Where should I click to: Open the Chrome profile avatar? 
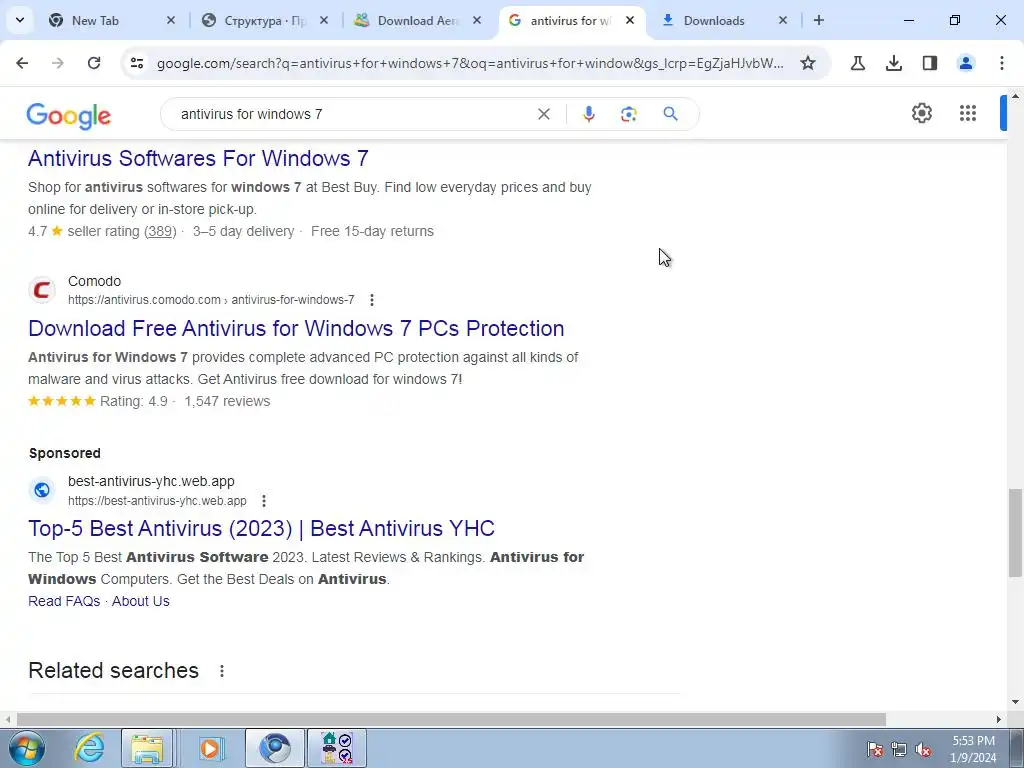coord(966,63)
